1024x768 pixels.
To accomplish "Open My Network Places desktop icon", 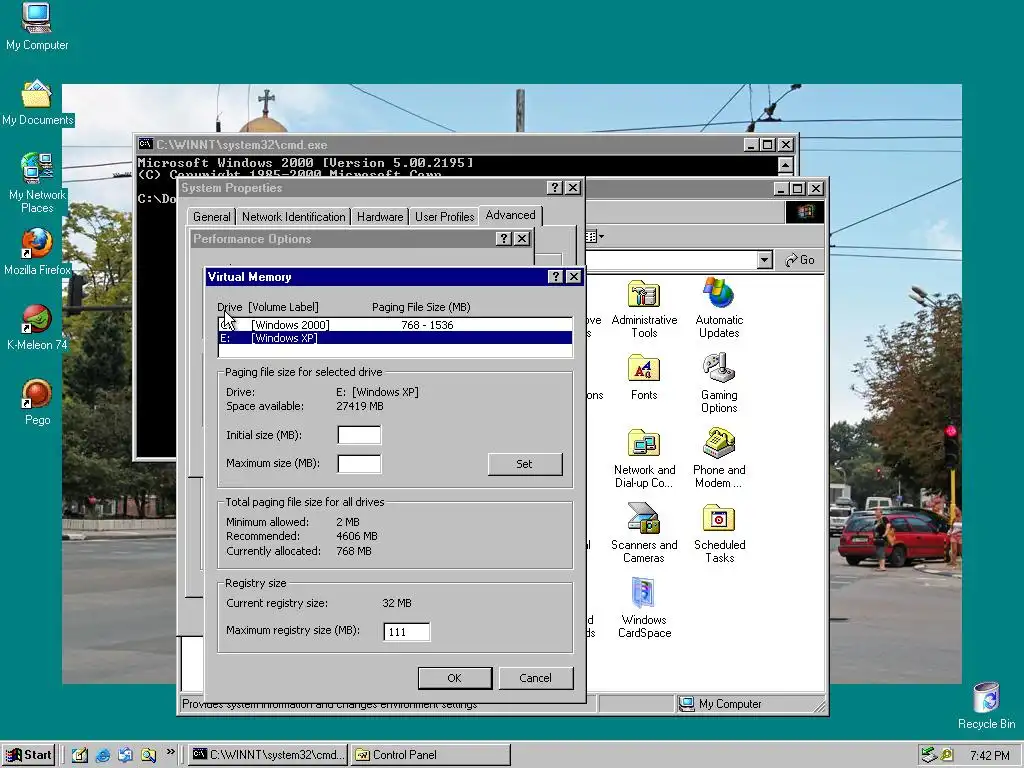I will pyautogui.click(x=37, y=183).
